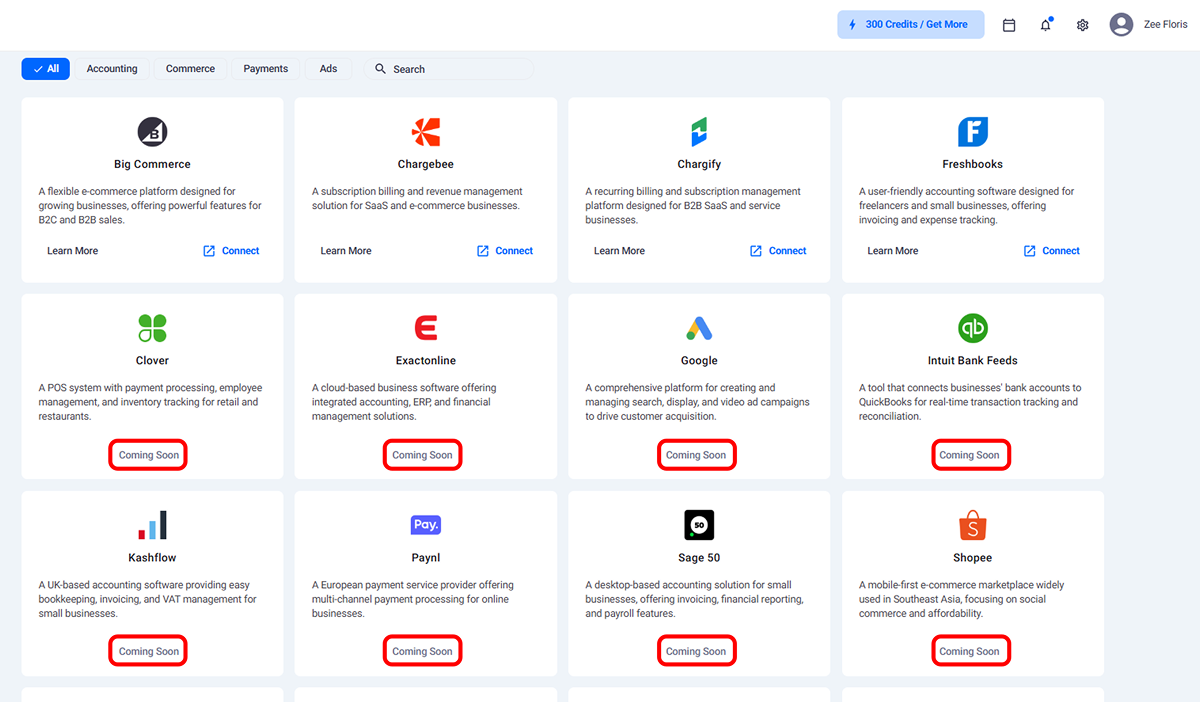Click the external-link icon on Big Commerce Connect
1200x702 pixels.
point(209,251)
